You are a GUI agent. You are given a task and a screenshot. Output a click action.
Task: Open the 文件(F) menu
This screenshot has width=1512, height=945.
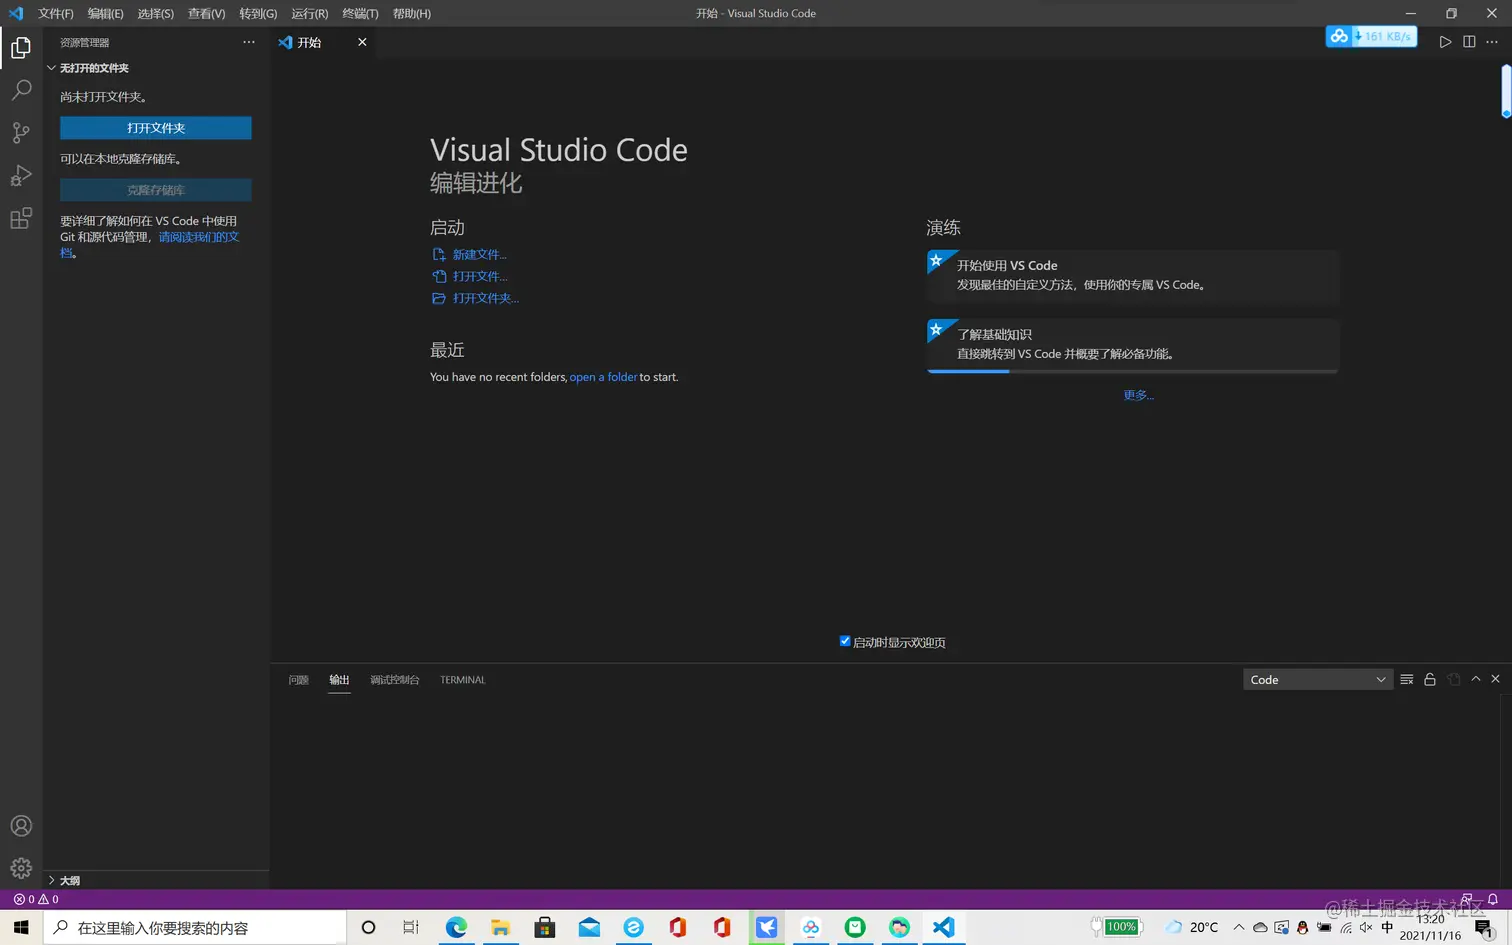(x=56, y=13)
